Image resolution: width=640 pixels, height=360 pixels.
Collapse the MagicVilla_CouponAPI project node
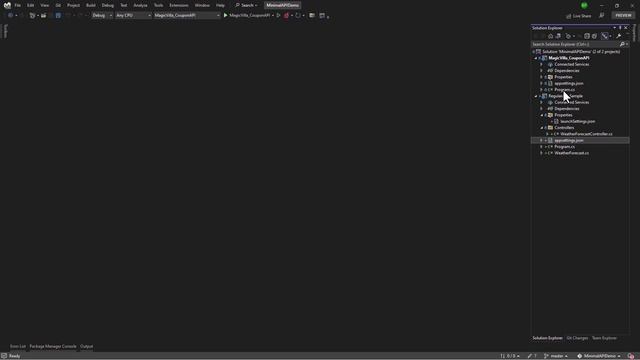pyautogui.click(x=536, y=58)
